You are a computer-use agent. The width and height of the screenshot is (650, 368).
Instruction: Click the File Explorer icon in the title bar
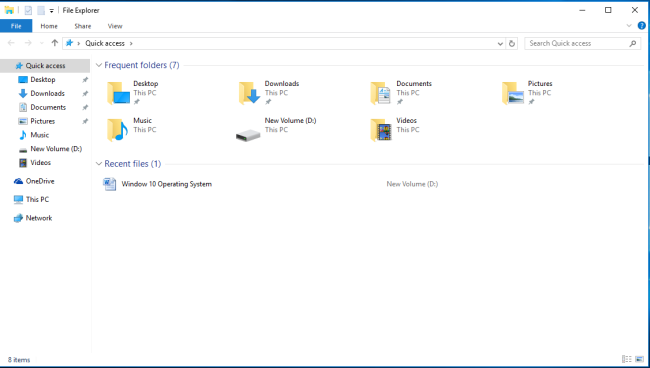coord(9,10)
